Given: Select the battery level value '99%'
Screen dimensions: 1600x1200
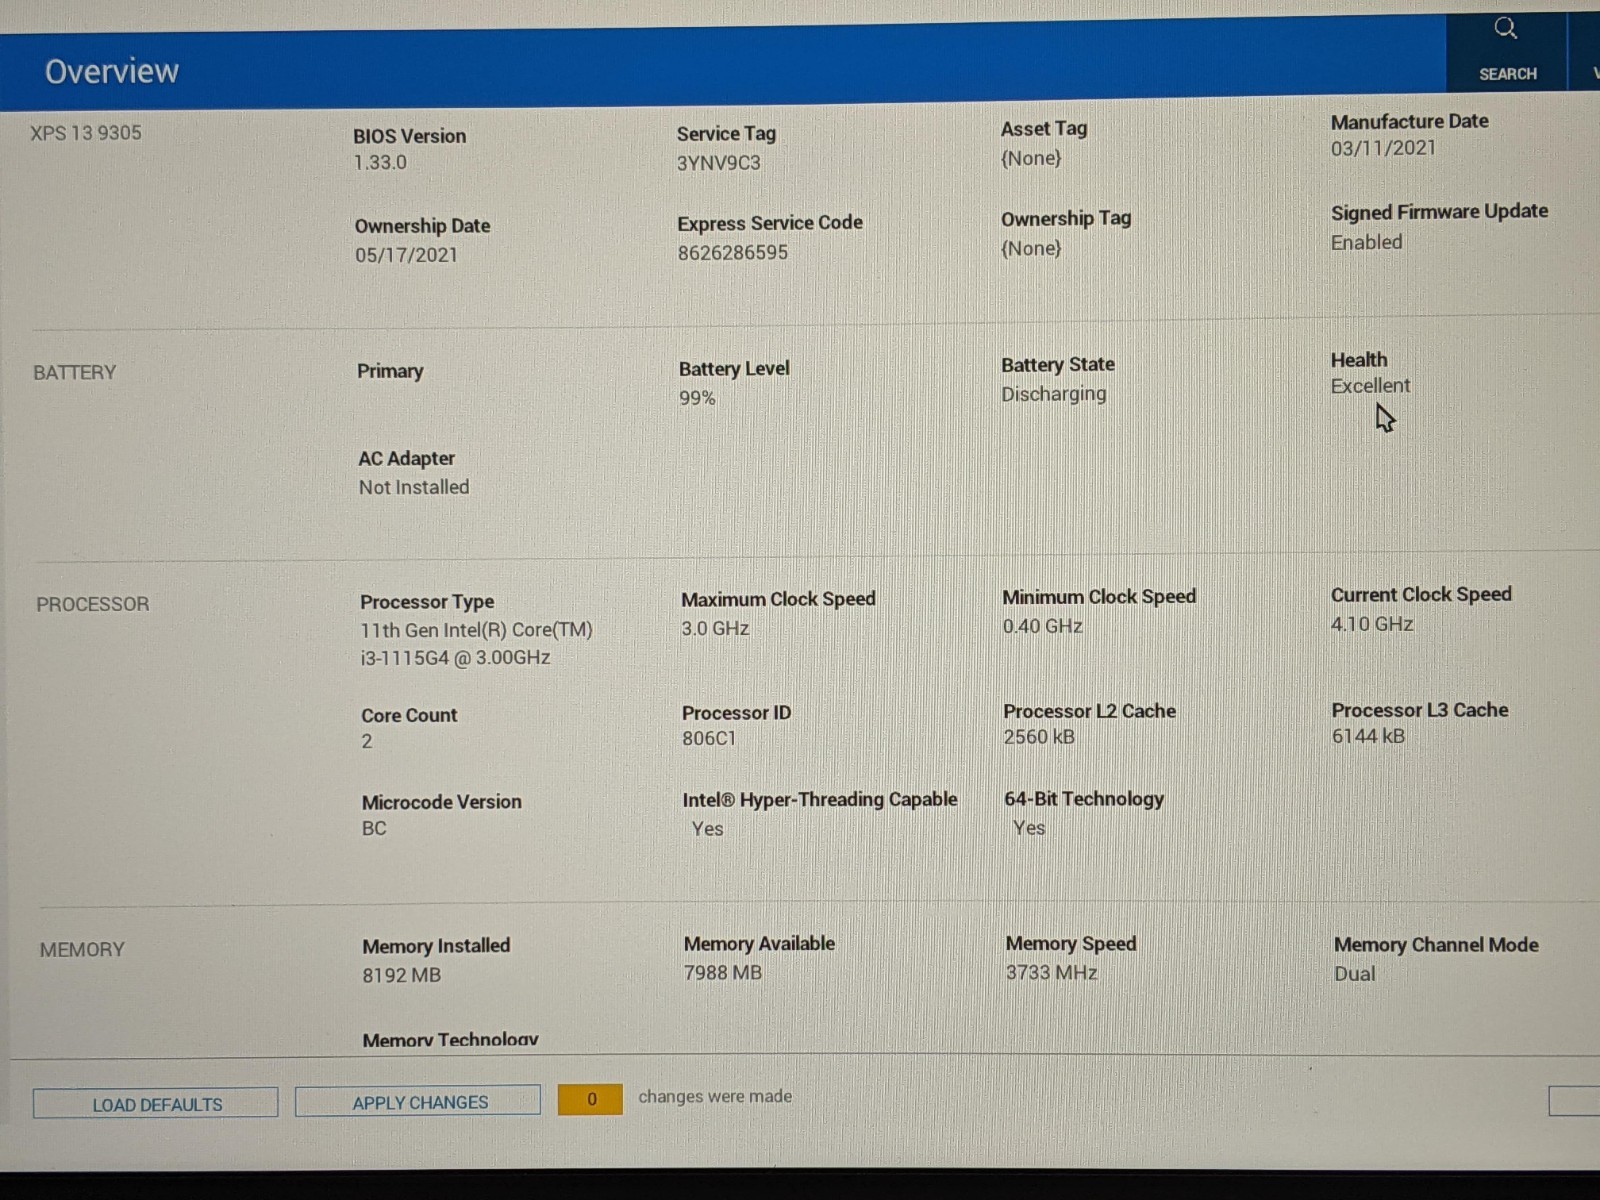Looking at the screenshot, I should point(697,398).
